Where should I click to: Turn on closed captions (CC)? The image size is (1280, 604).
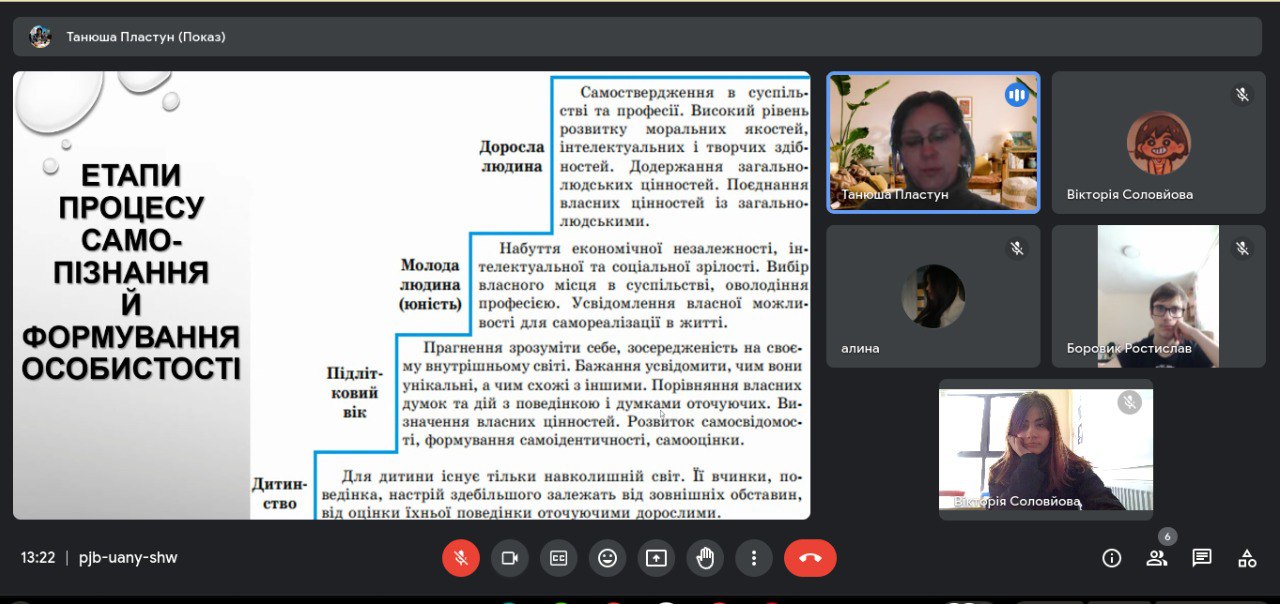pos(559,558)
